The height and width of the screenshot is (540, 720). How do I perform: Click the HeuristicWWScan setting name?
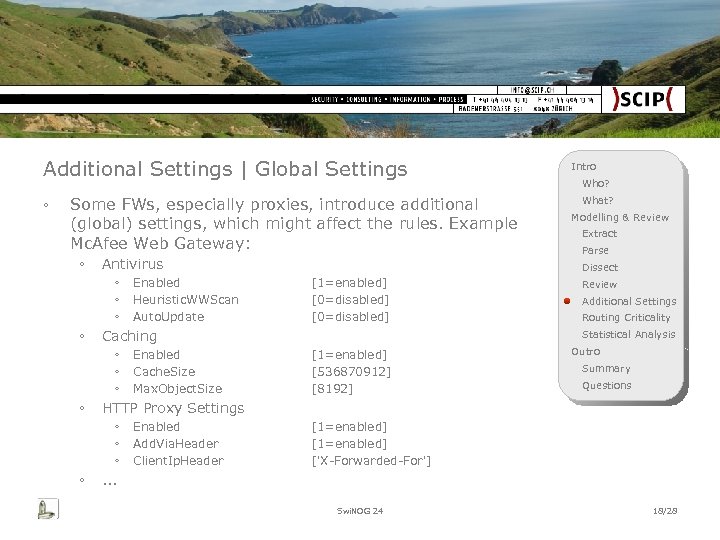click(186, 300)
